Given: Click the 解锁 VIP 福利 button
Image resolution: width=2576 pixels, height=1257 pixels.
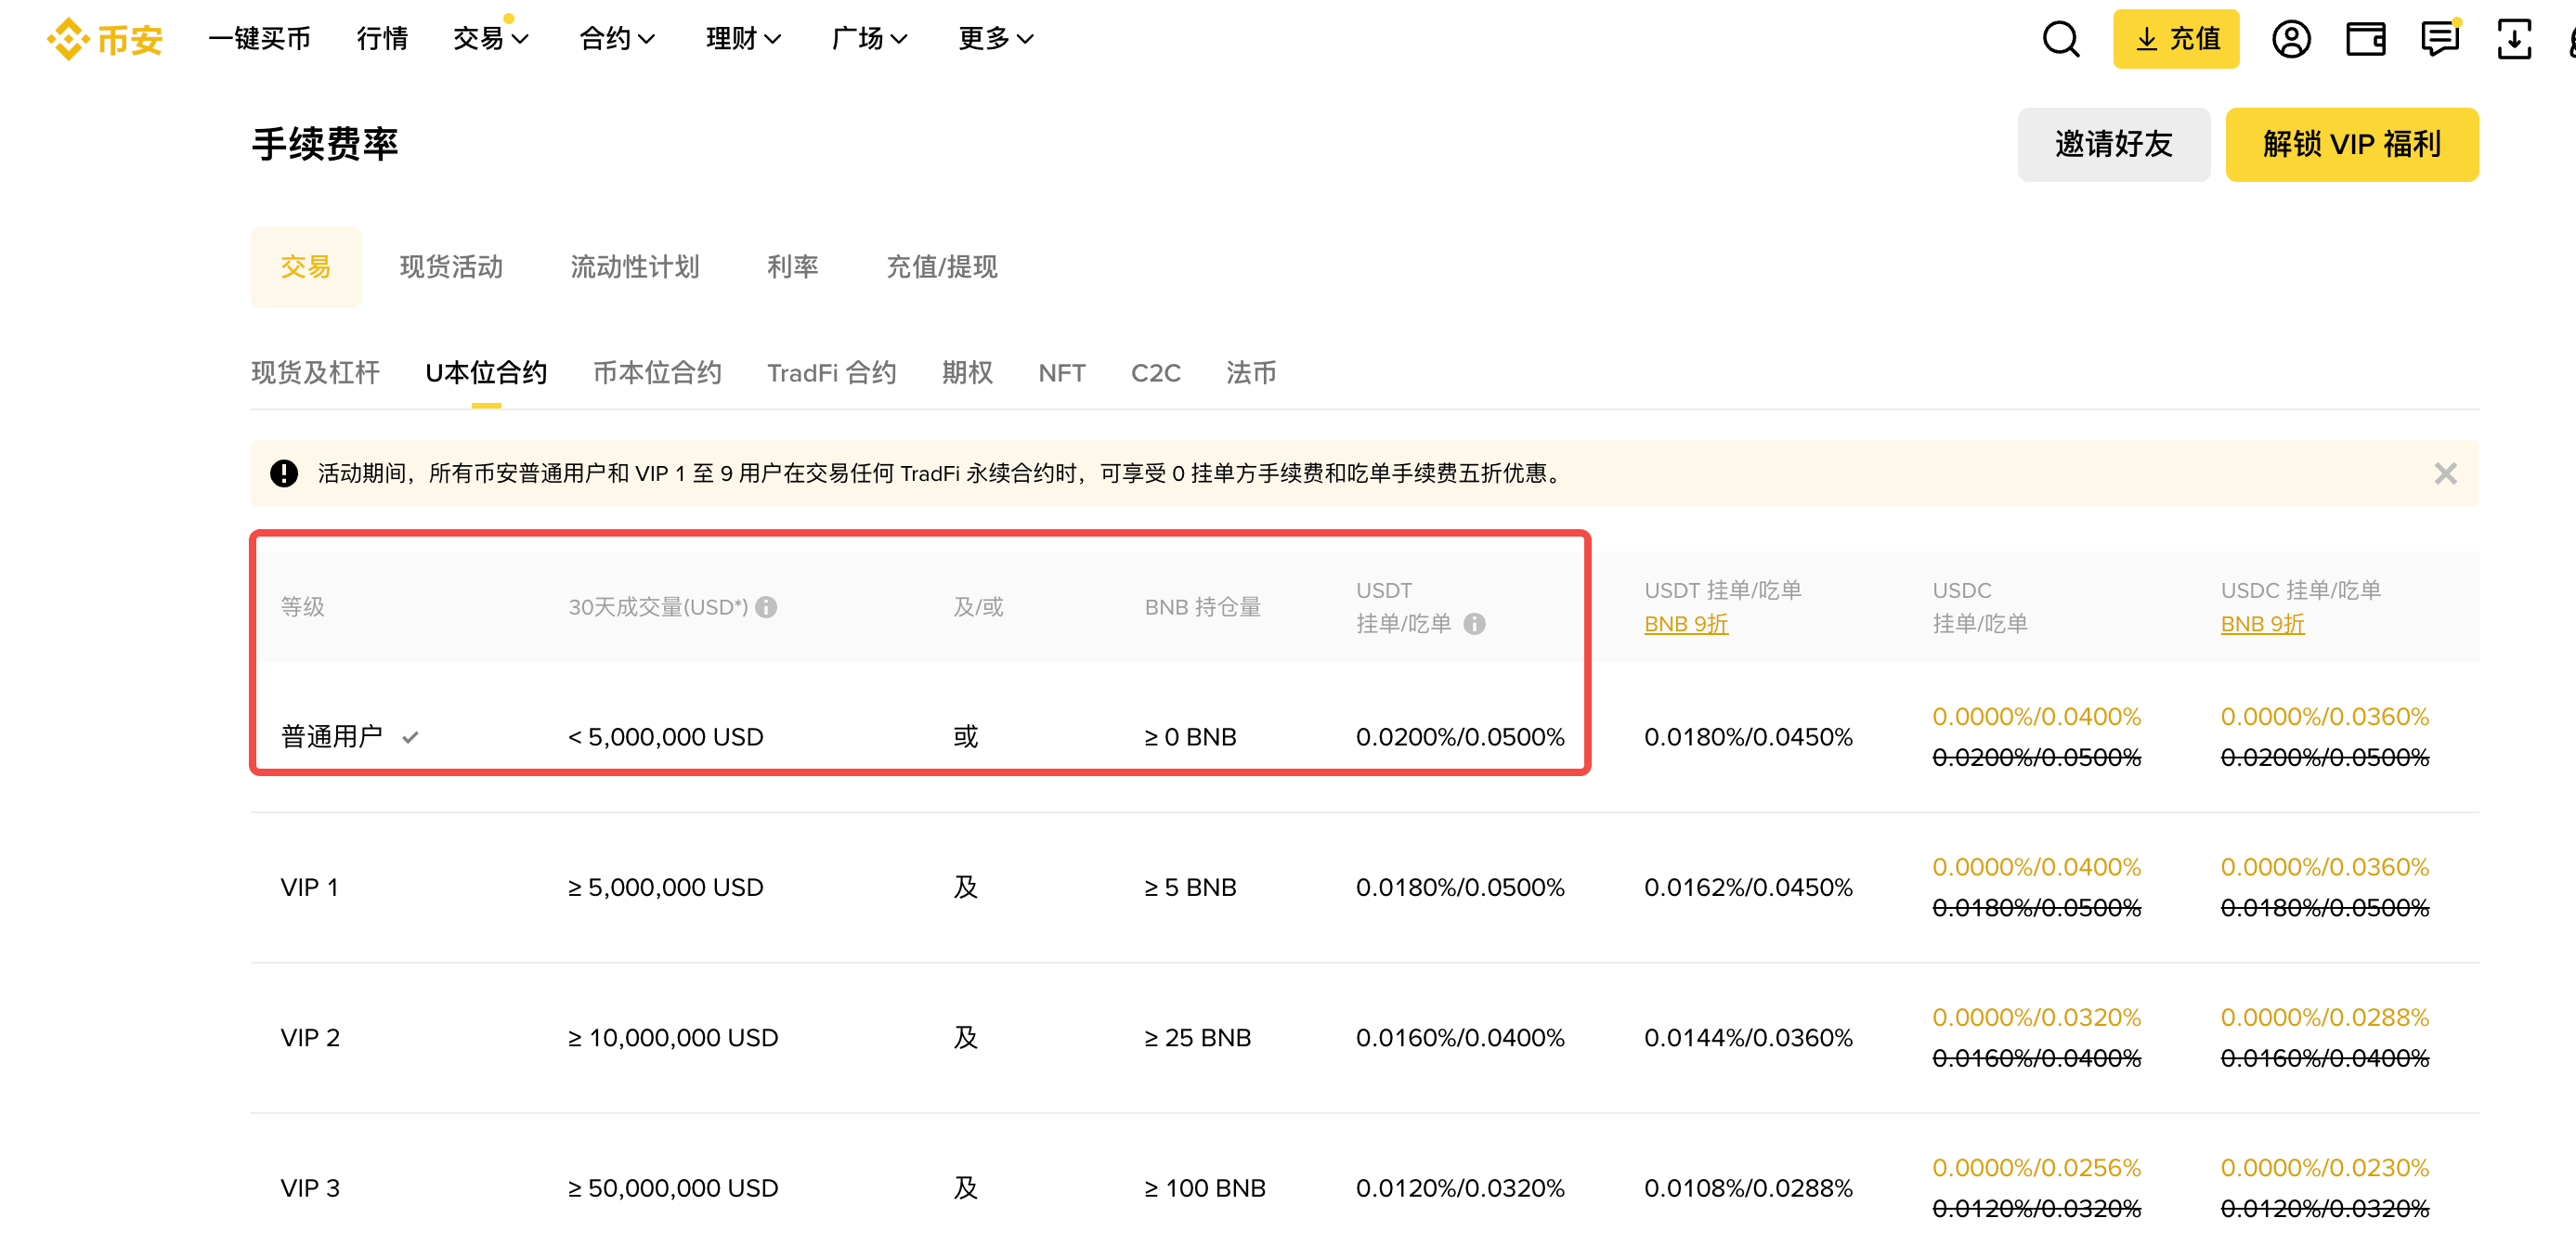Looking at the screenshot, I should (2351, 144).
